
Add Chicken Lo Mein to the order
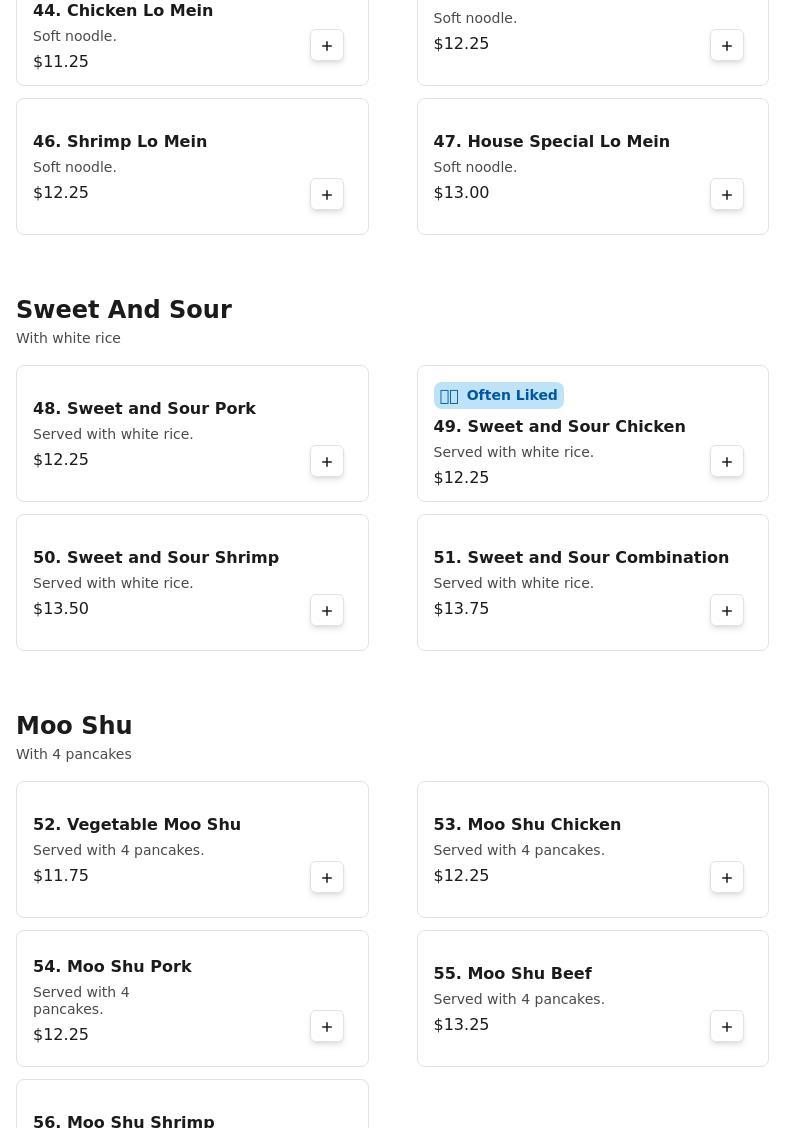pos(327,46)
